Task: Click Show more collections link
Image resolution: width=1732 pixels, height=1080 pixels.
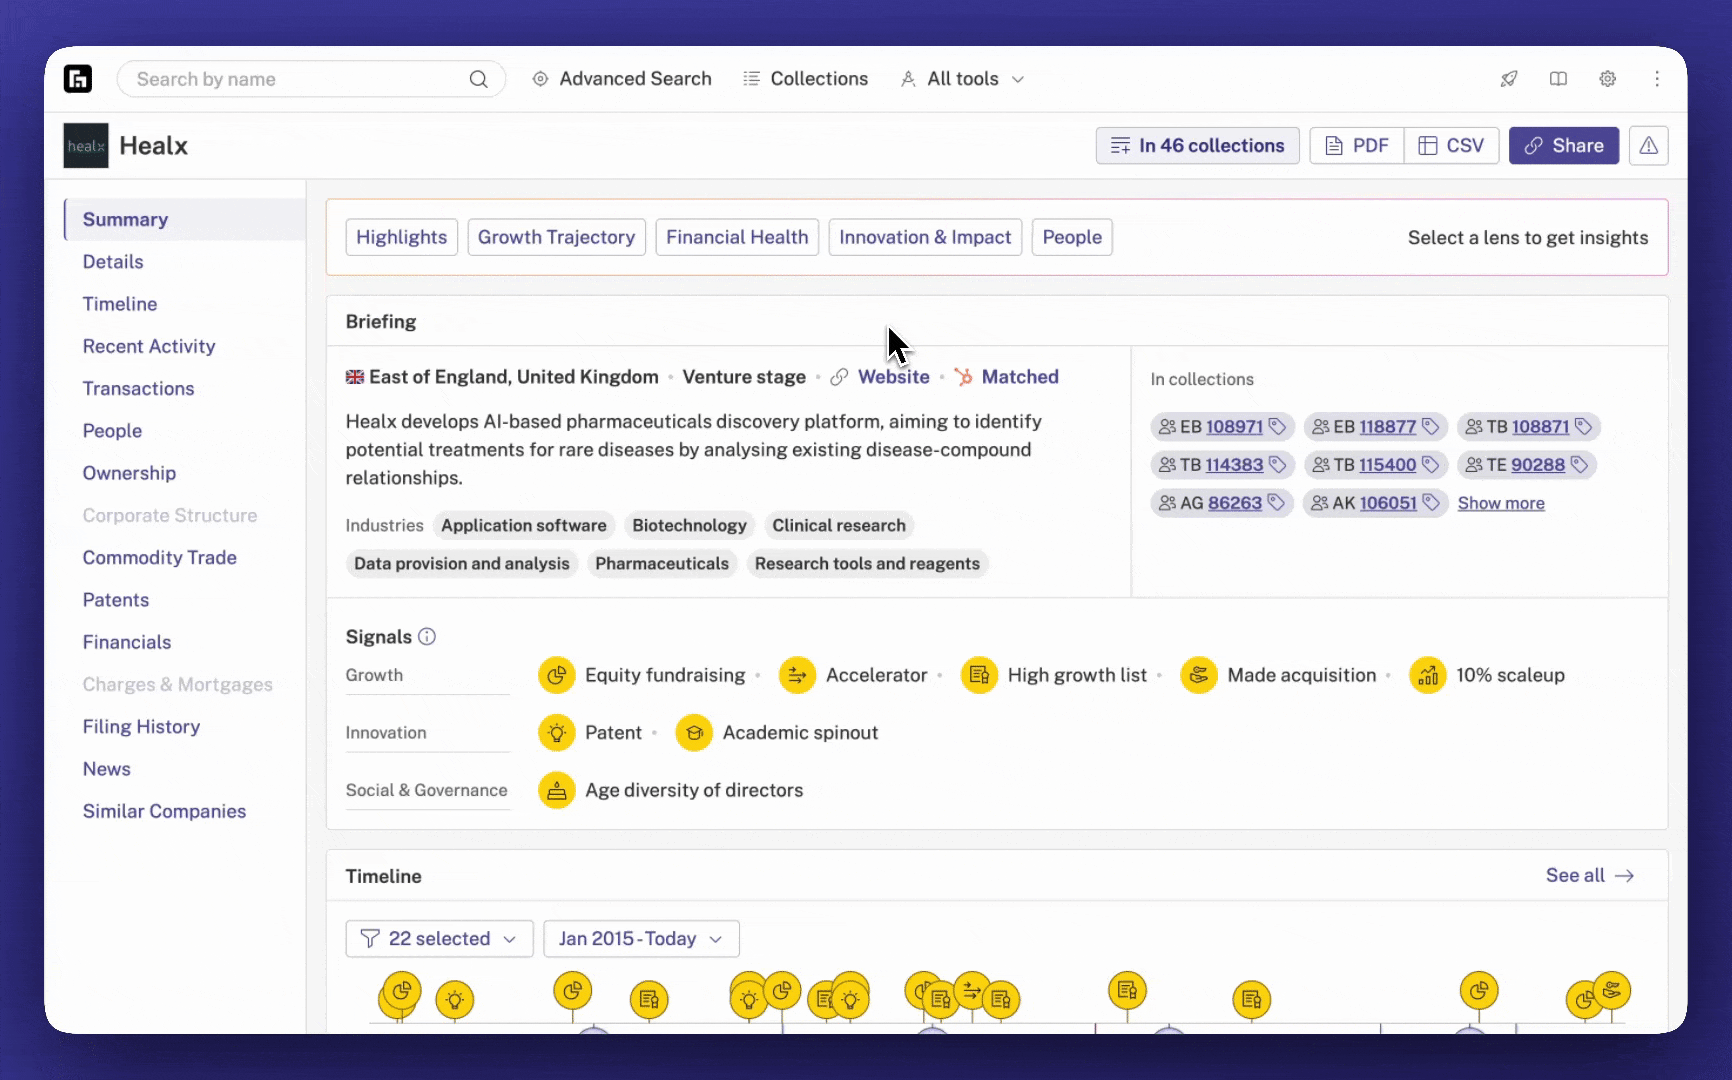Action: [1500, 504]
